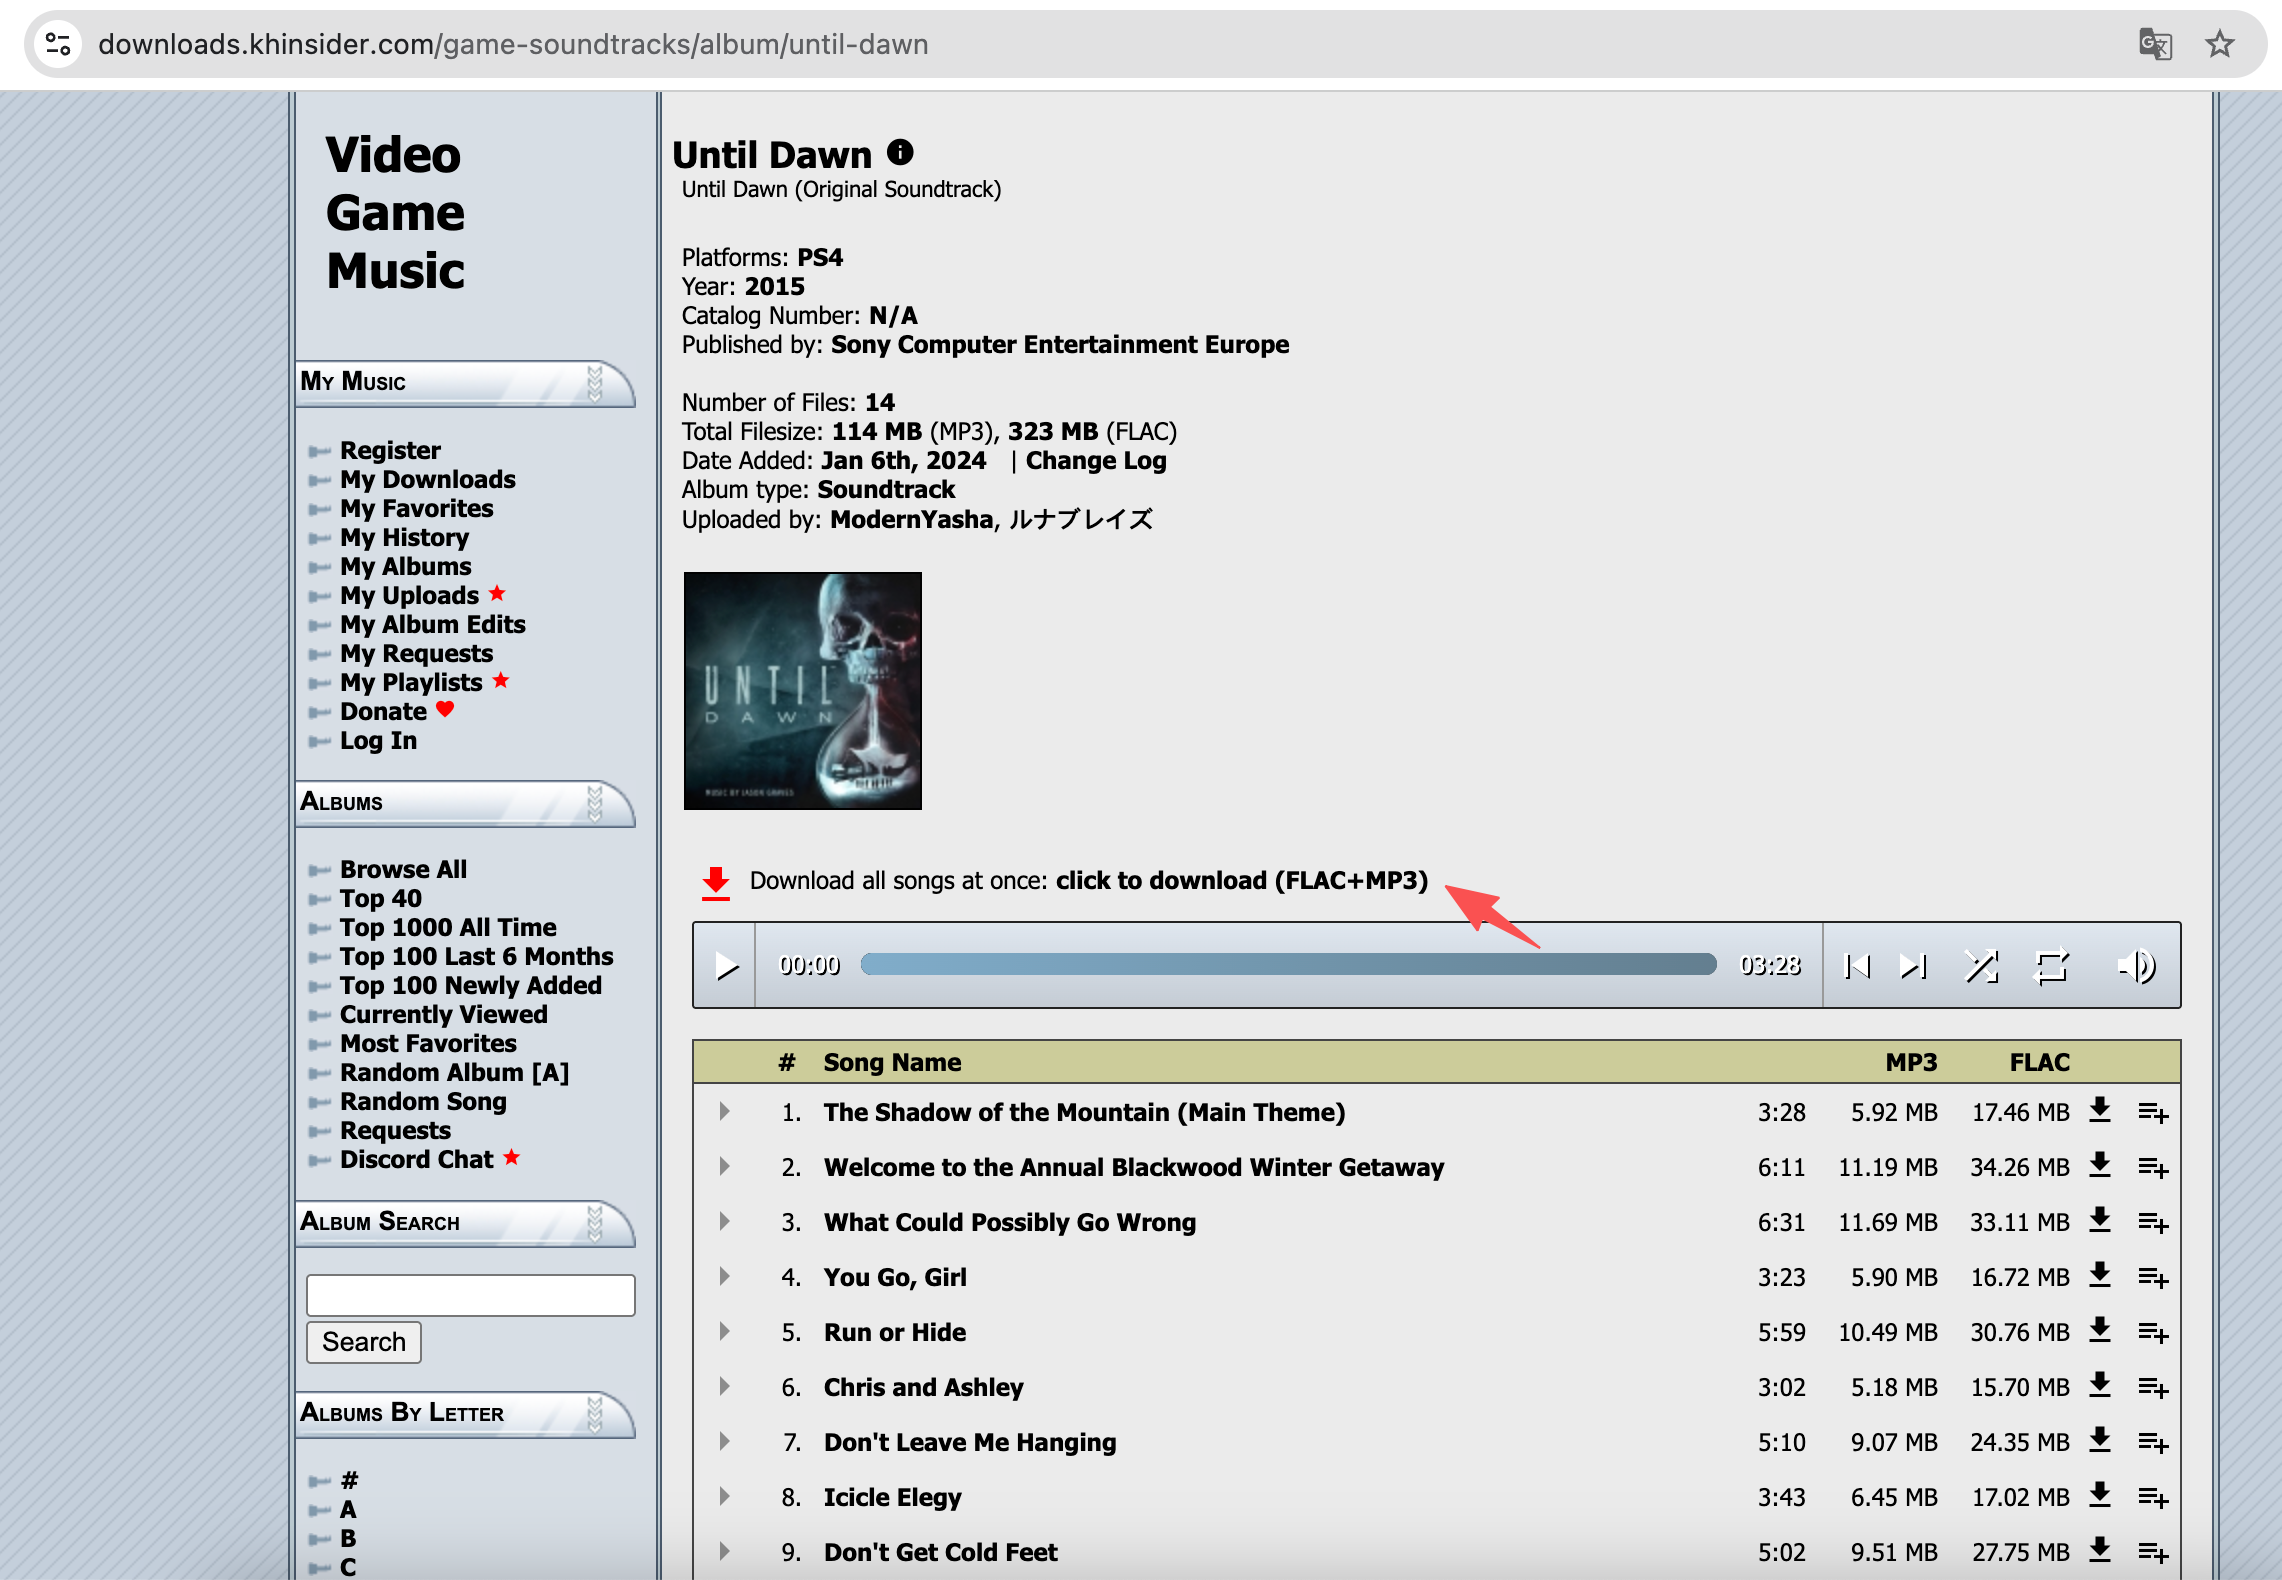2282x1580 pixels.
Task: Click the audio player progress bar
Action: (x=1288, y=964)
